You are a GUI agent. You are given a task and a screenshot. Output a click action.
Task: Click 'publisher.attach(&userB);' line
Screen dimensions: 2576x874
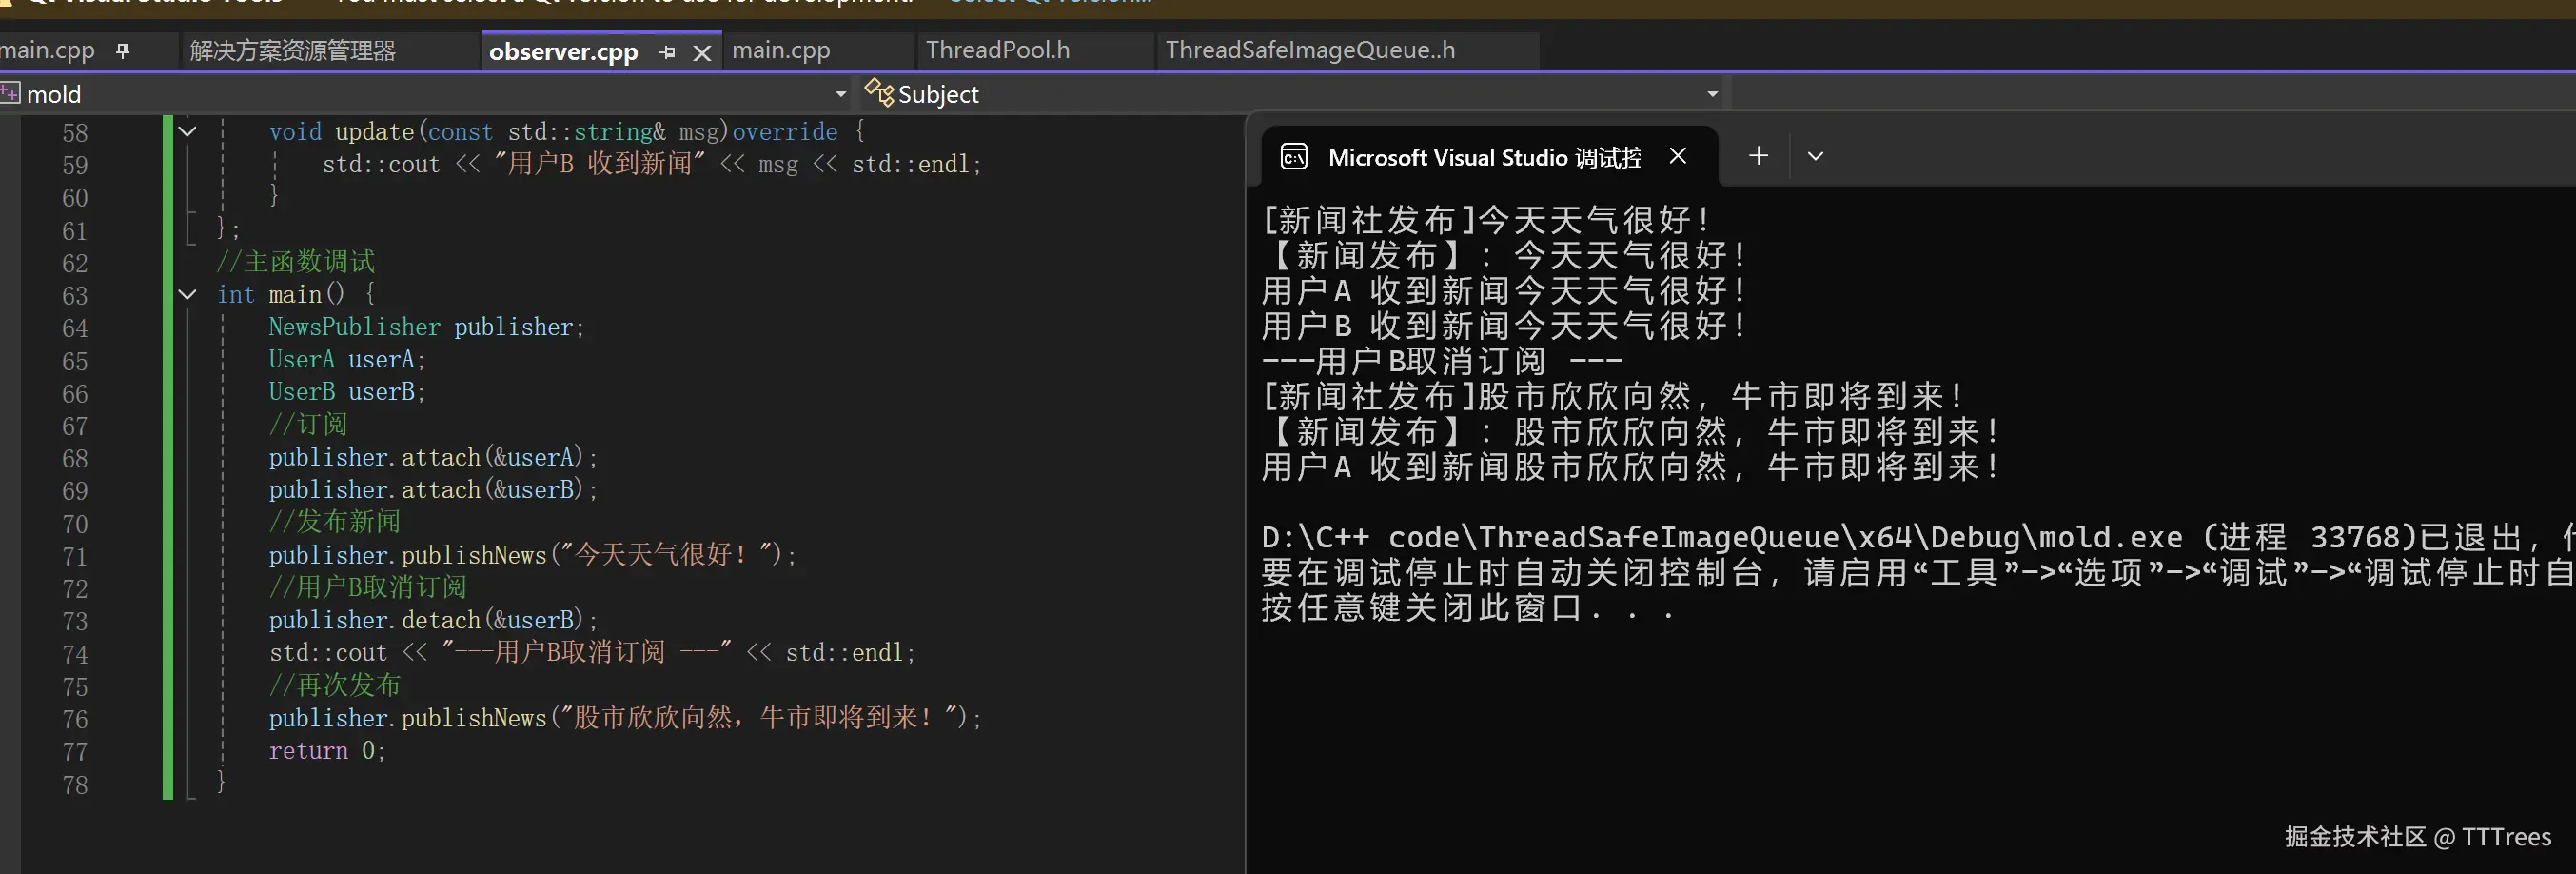tap(433, 490)
